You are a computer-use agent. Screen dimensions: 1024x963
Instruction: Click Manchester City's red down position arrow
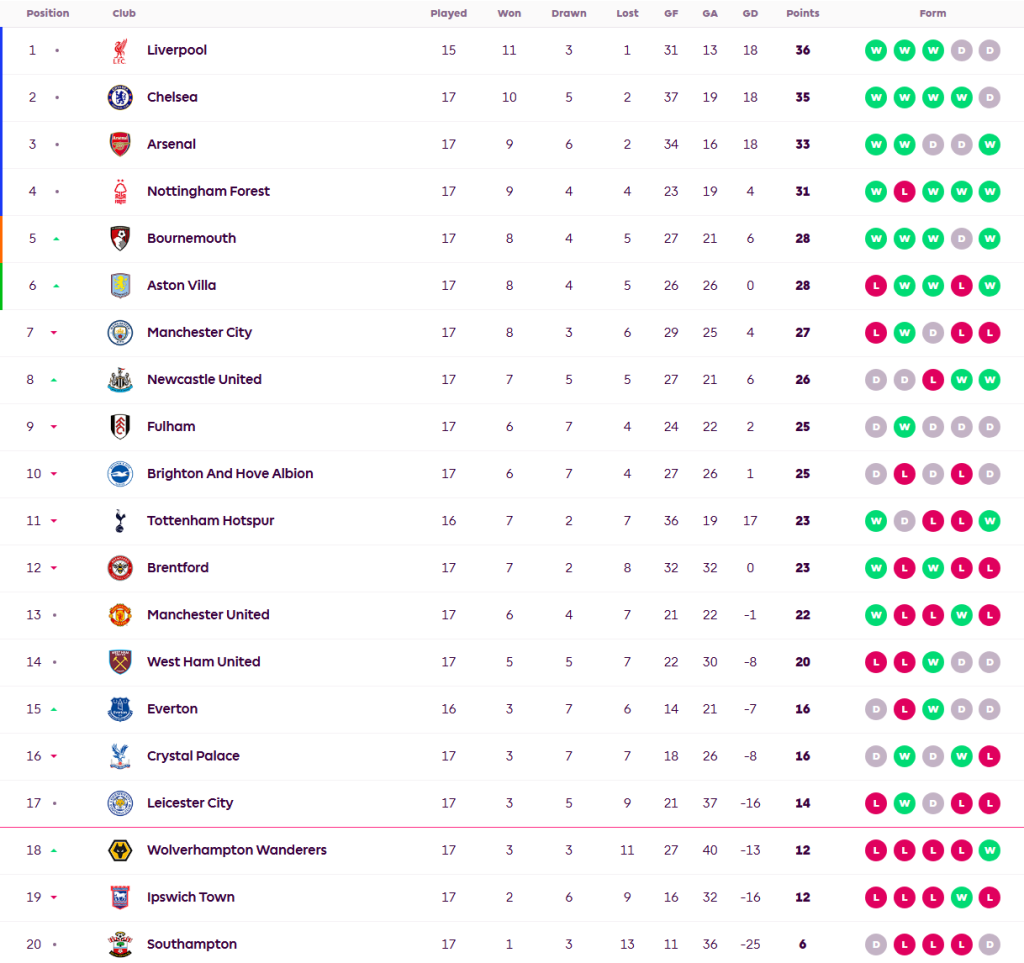(x=54, y=333)
